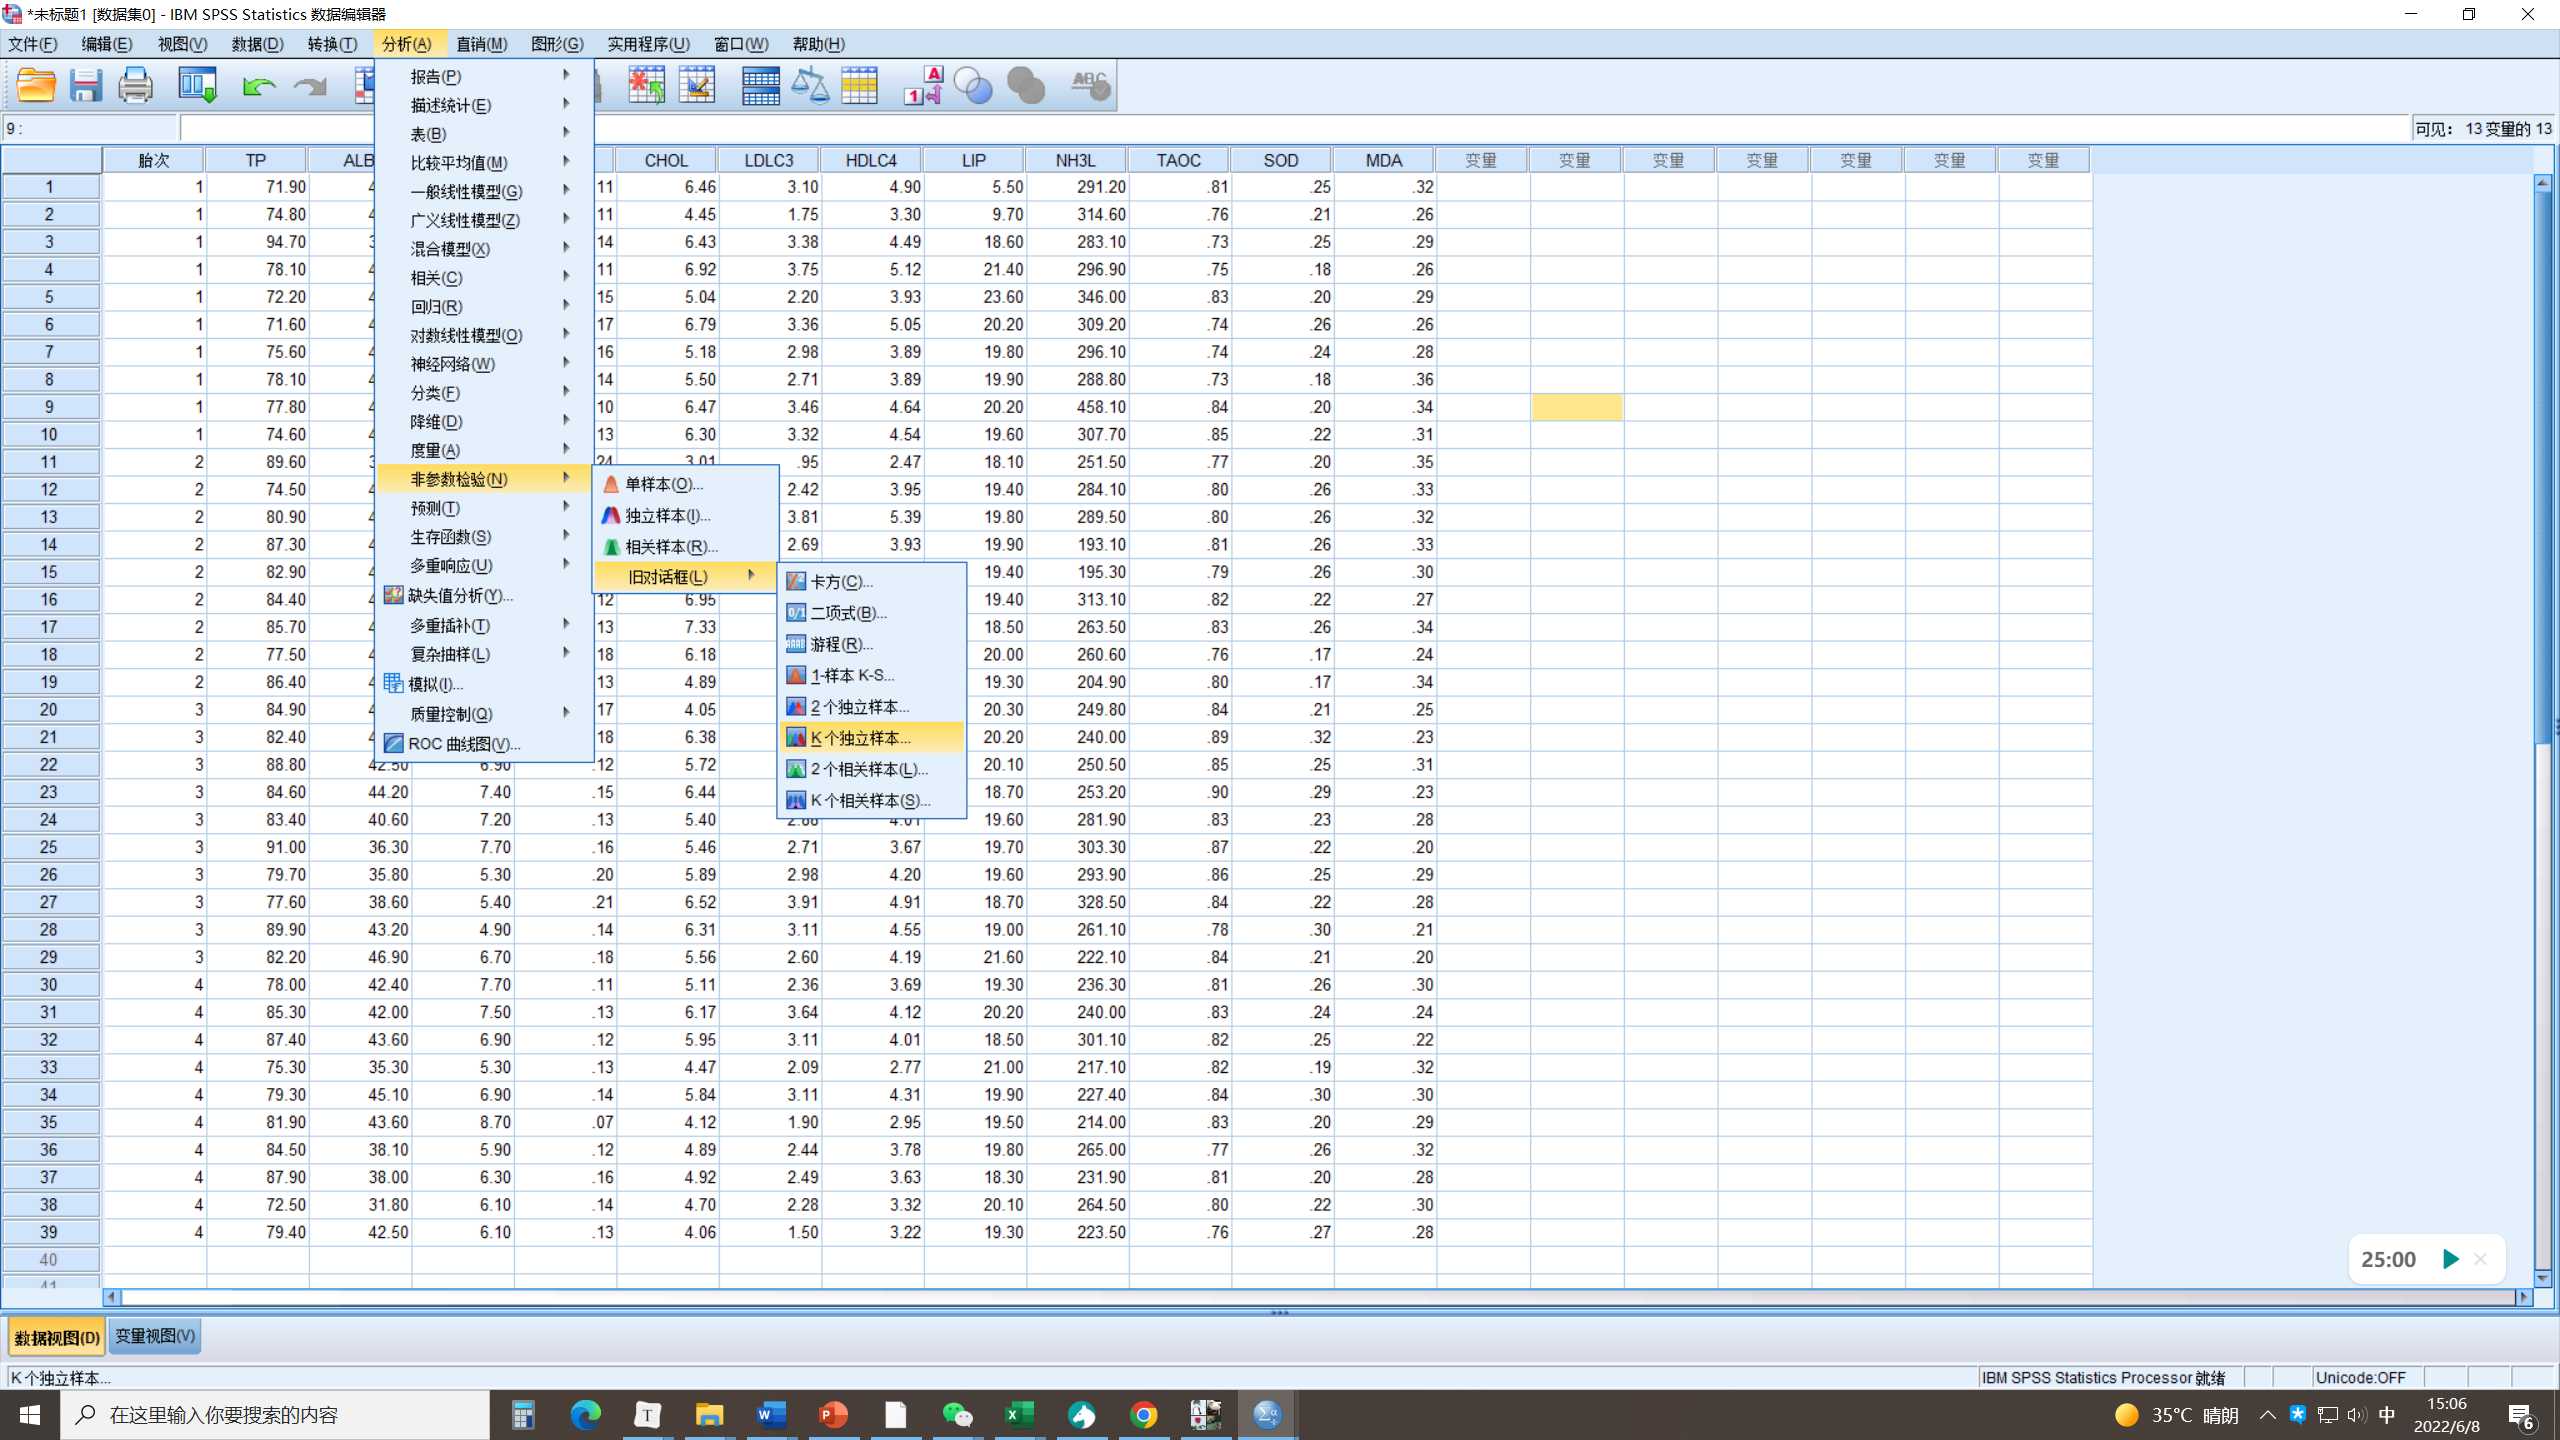Click the Windows taskbar search box
2560x1440 pixels.
pyautogui.click(x=275, y=1415)
